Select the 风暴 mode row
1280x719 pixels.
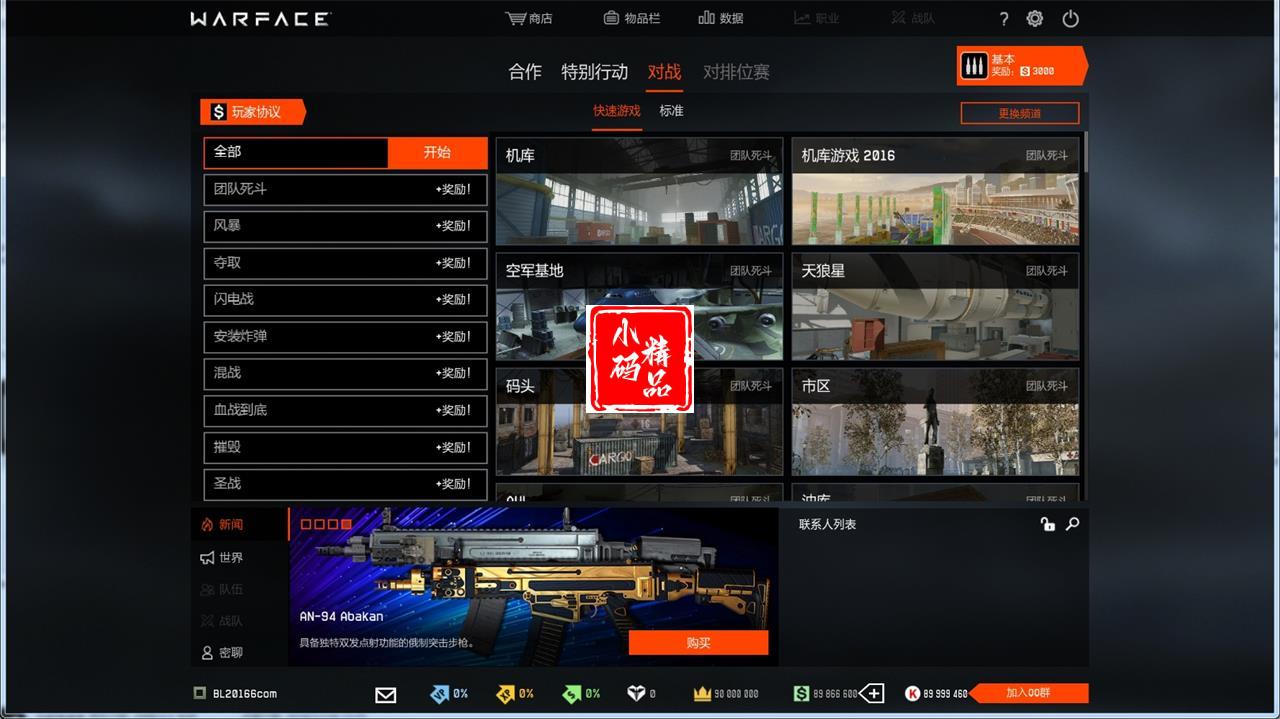(345, 226)
